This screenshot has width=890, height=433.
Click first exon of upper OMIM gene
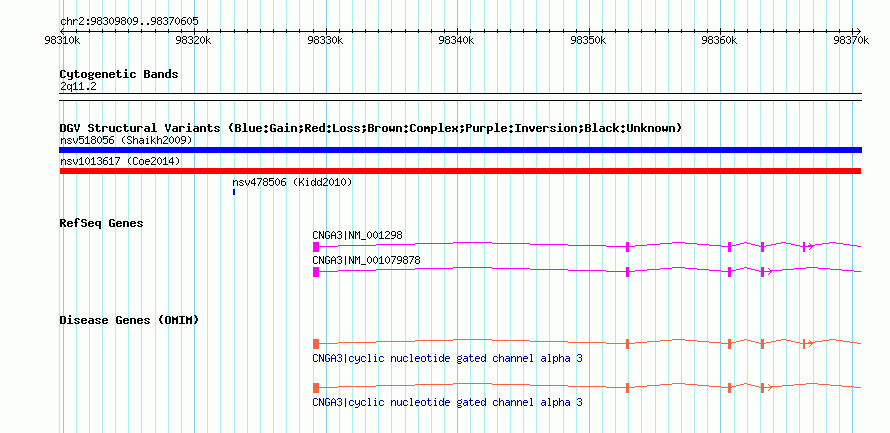click(316, 343)
